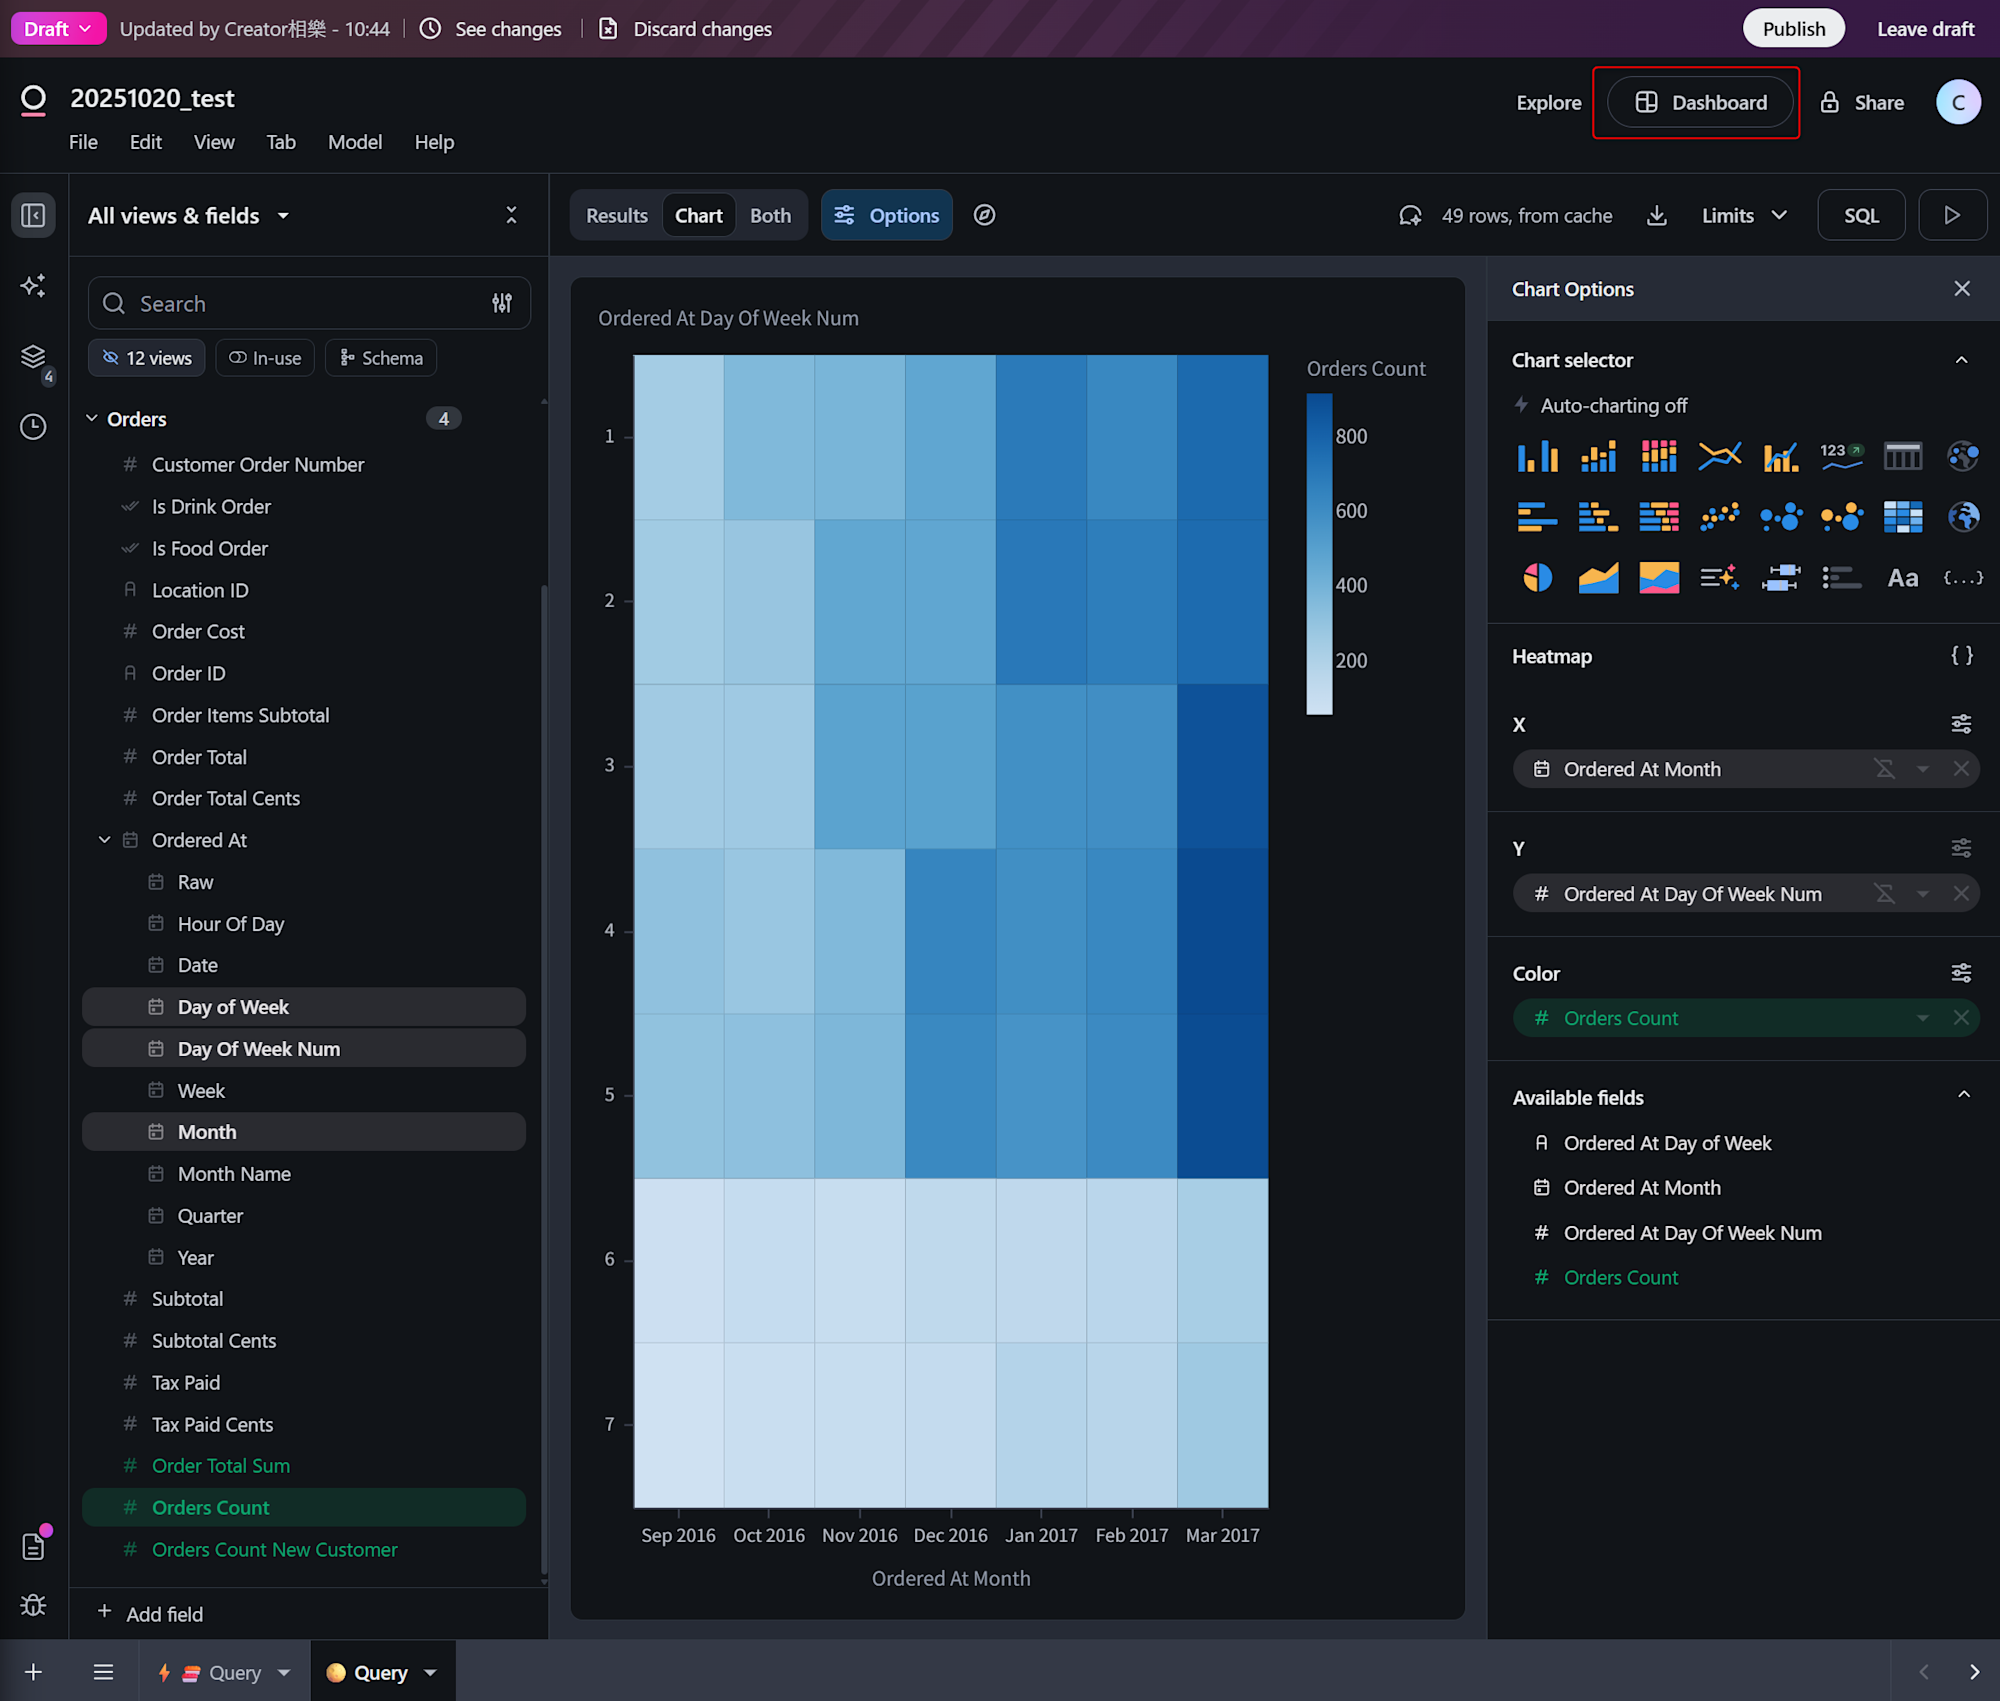Image resolution: width=2000 pixels, height=1701 pixels.
Task: Select the pie chart type icon
Action: click(1537, 578)
